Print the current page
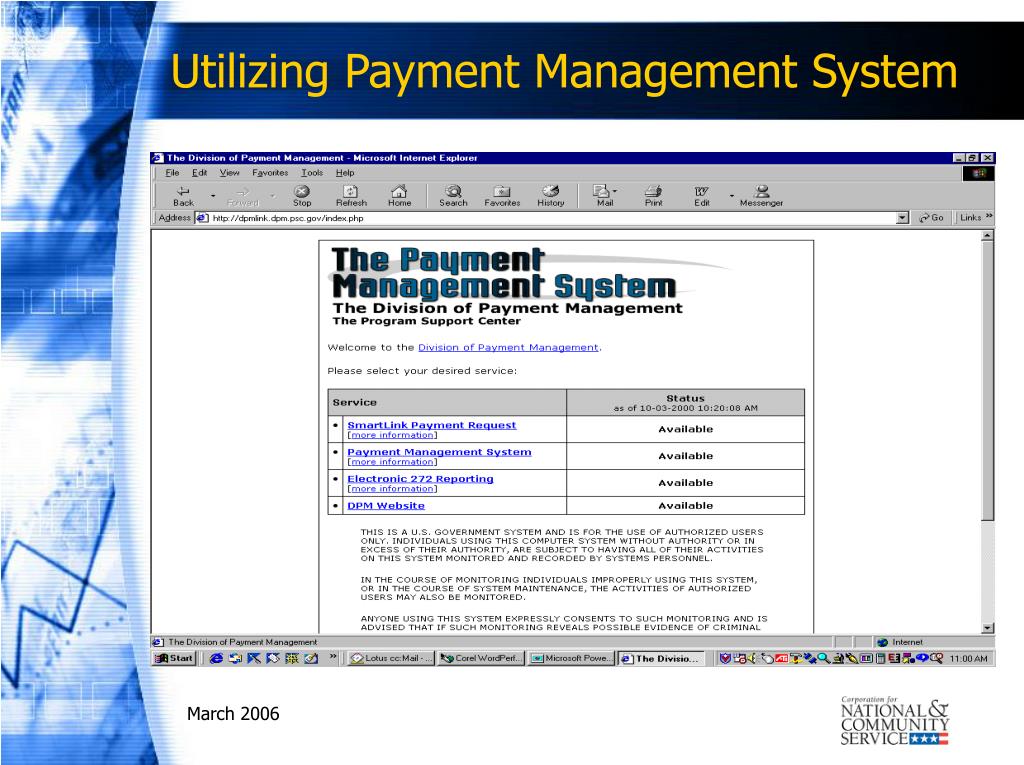1024x765 pixels. click(653, 196)
